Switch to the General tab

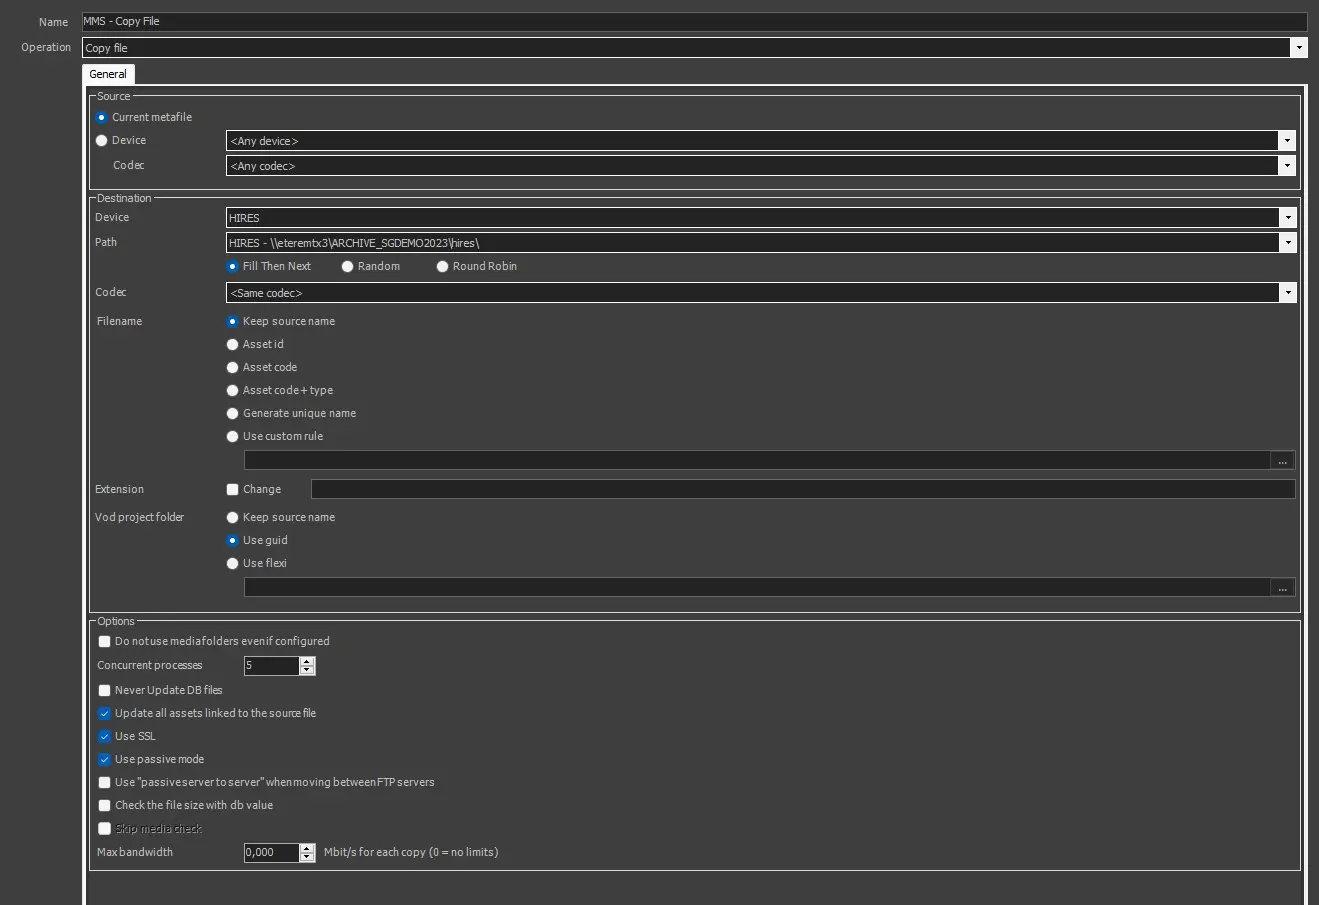[x=108, y=74]
